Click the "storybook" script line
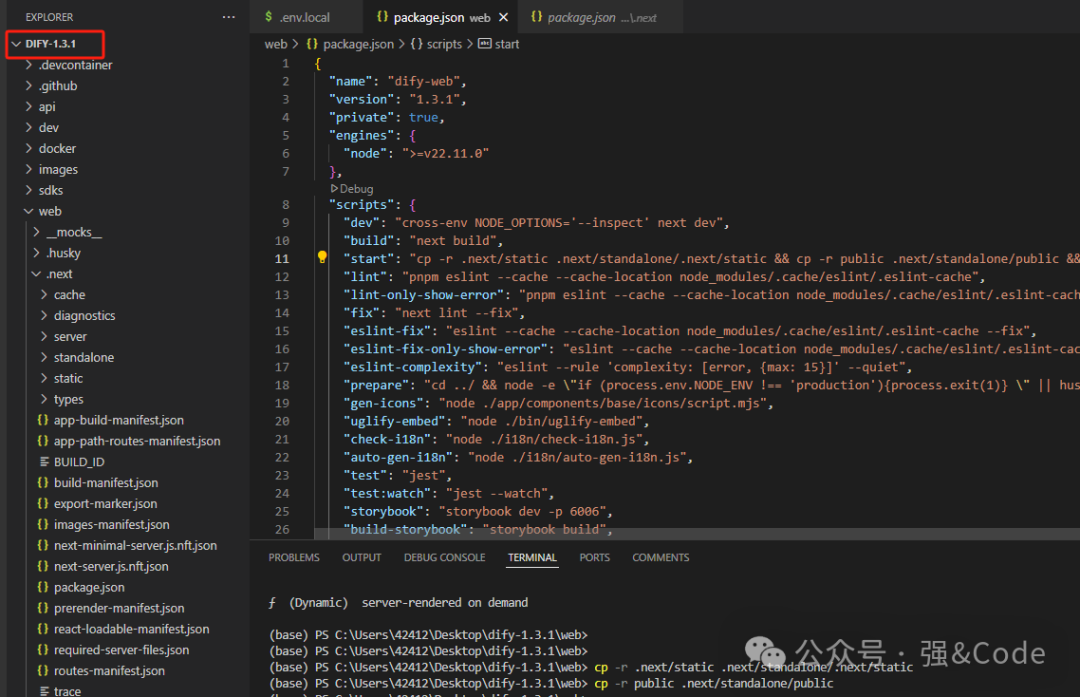 (x=478, y=511)
